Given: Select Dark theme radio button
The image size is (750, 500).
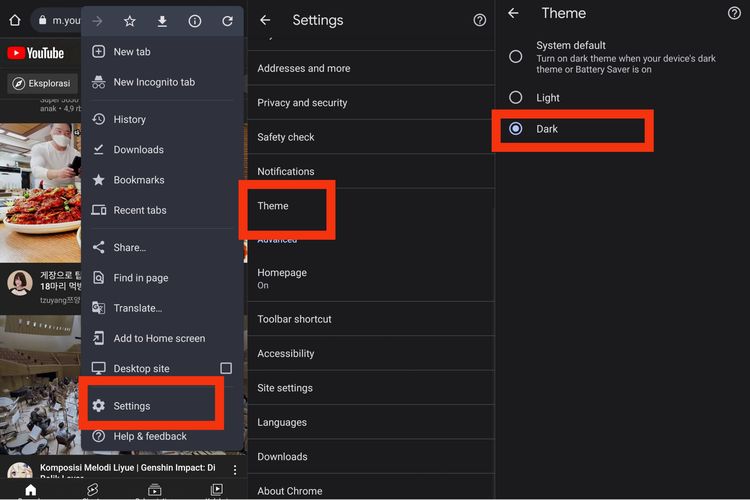Looking at the screenshot, I should [516, 128].
